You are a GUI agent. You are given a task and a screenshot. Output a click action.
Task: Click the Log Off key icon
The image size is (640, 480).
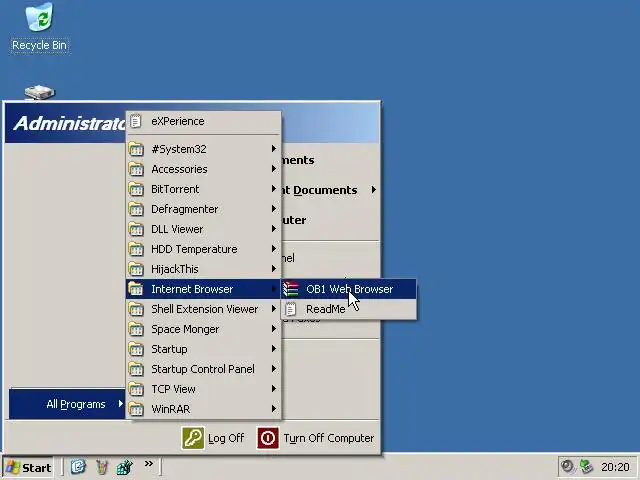[193, 438]
